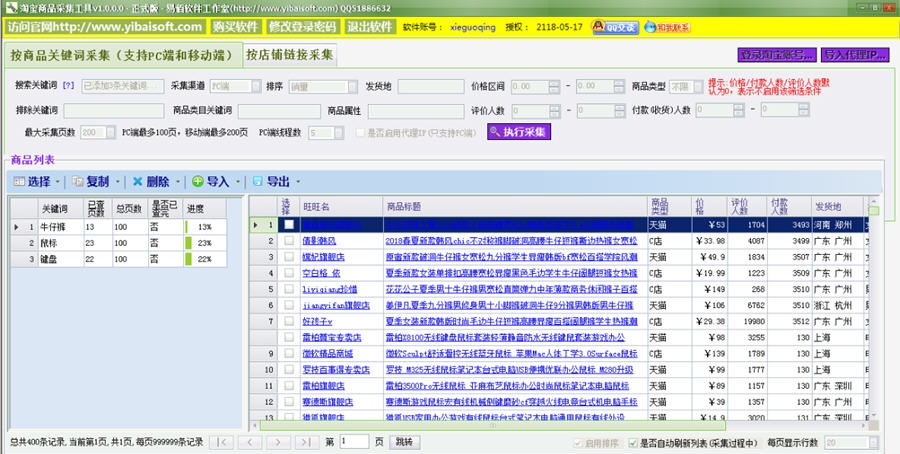The image size is (900, 454).
Task: Click the 商品属性 input field
Action: 416,111
